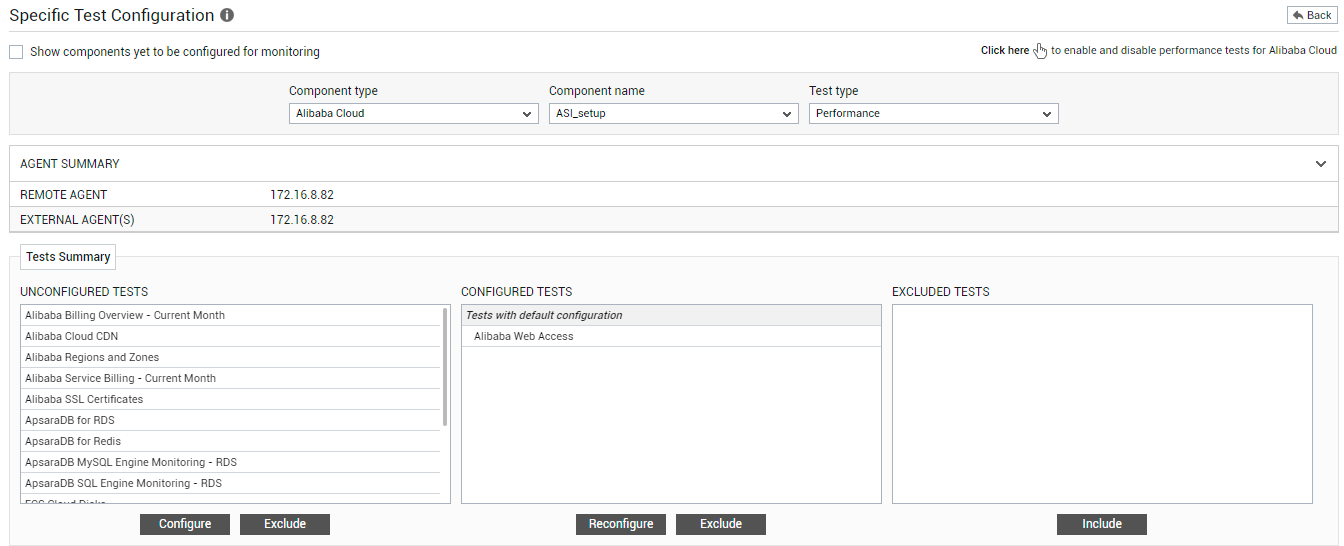Open the Test type dropdown
The height and width of the screenshot is (546, 1344).
[x=934, y=114]
